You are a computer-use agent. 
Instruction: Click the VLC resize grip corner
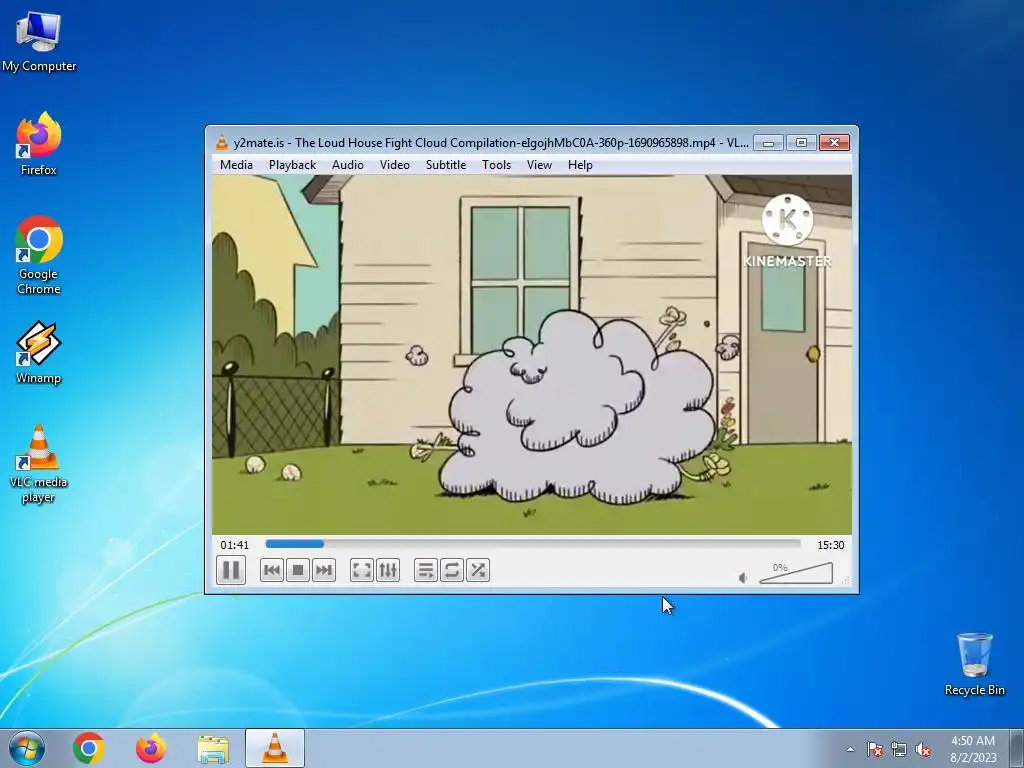point(846,581)
